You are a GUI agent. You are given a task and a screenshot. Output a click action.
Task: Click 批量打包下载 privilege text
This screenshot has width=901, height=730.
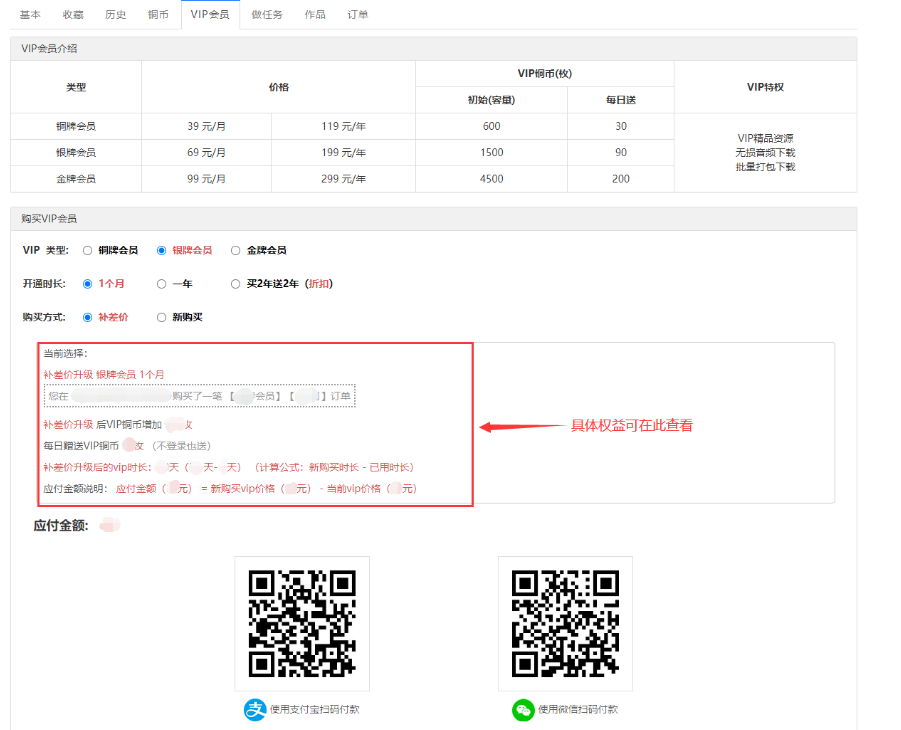[765, 167]
